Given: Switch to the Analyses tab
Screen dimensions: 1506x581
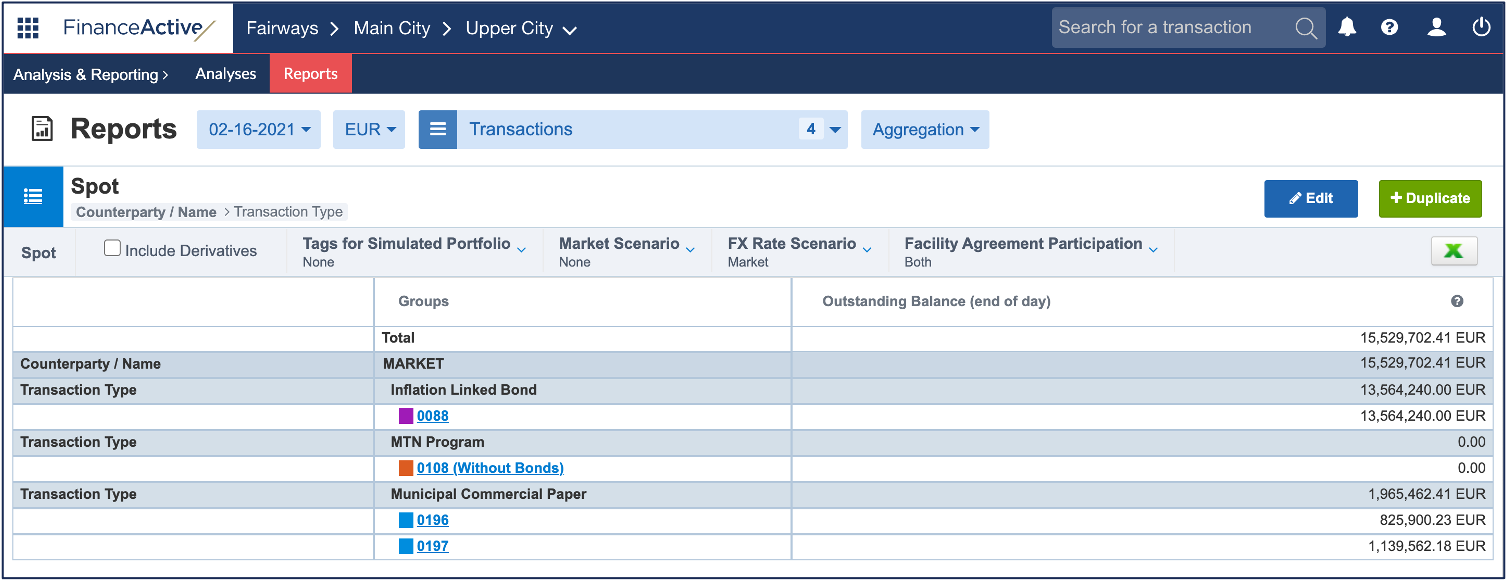Looking at the screenshot, I should (x=226, y=74).
